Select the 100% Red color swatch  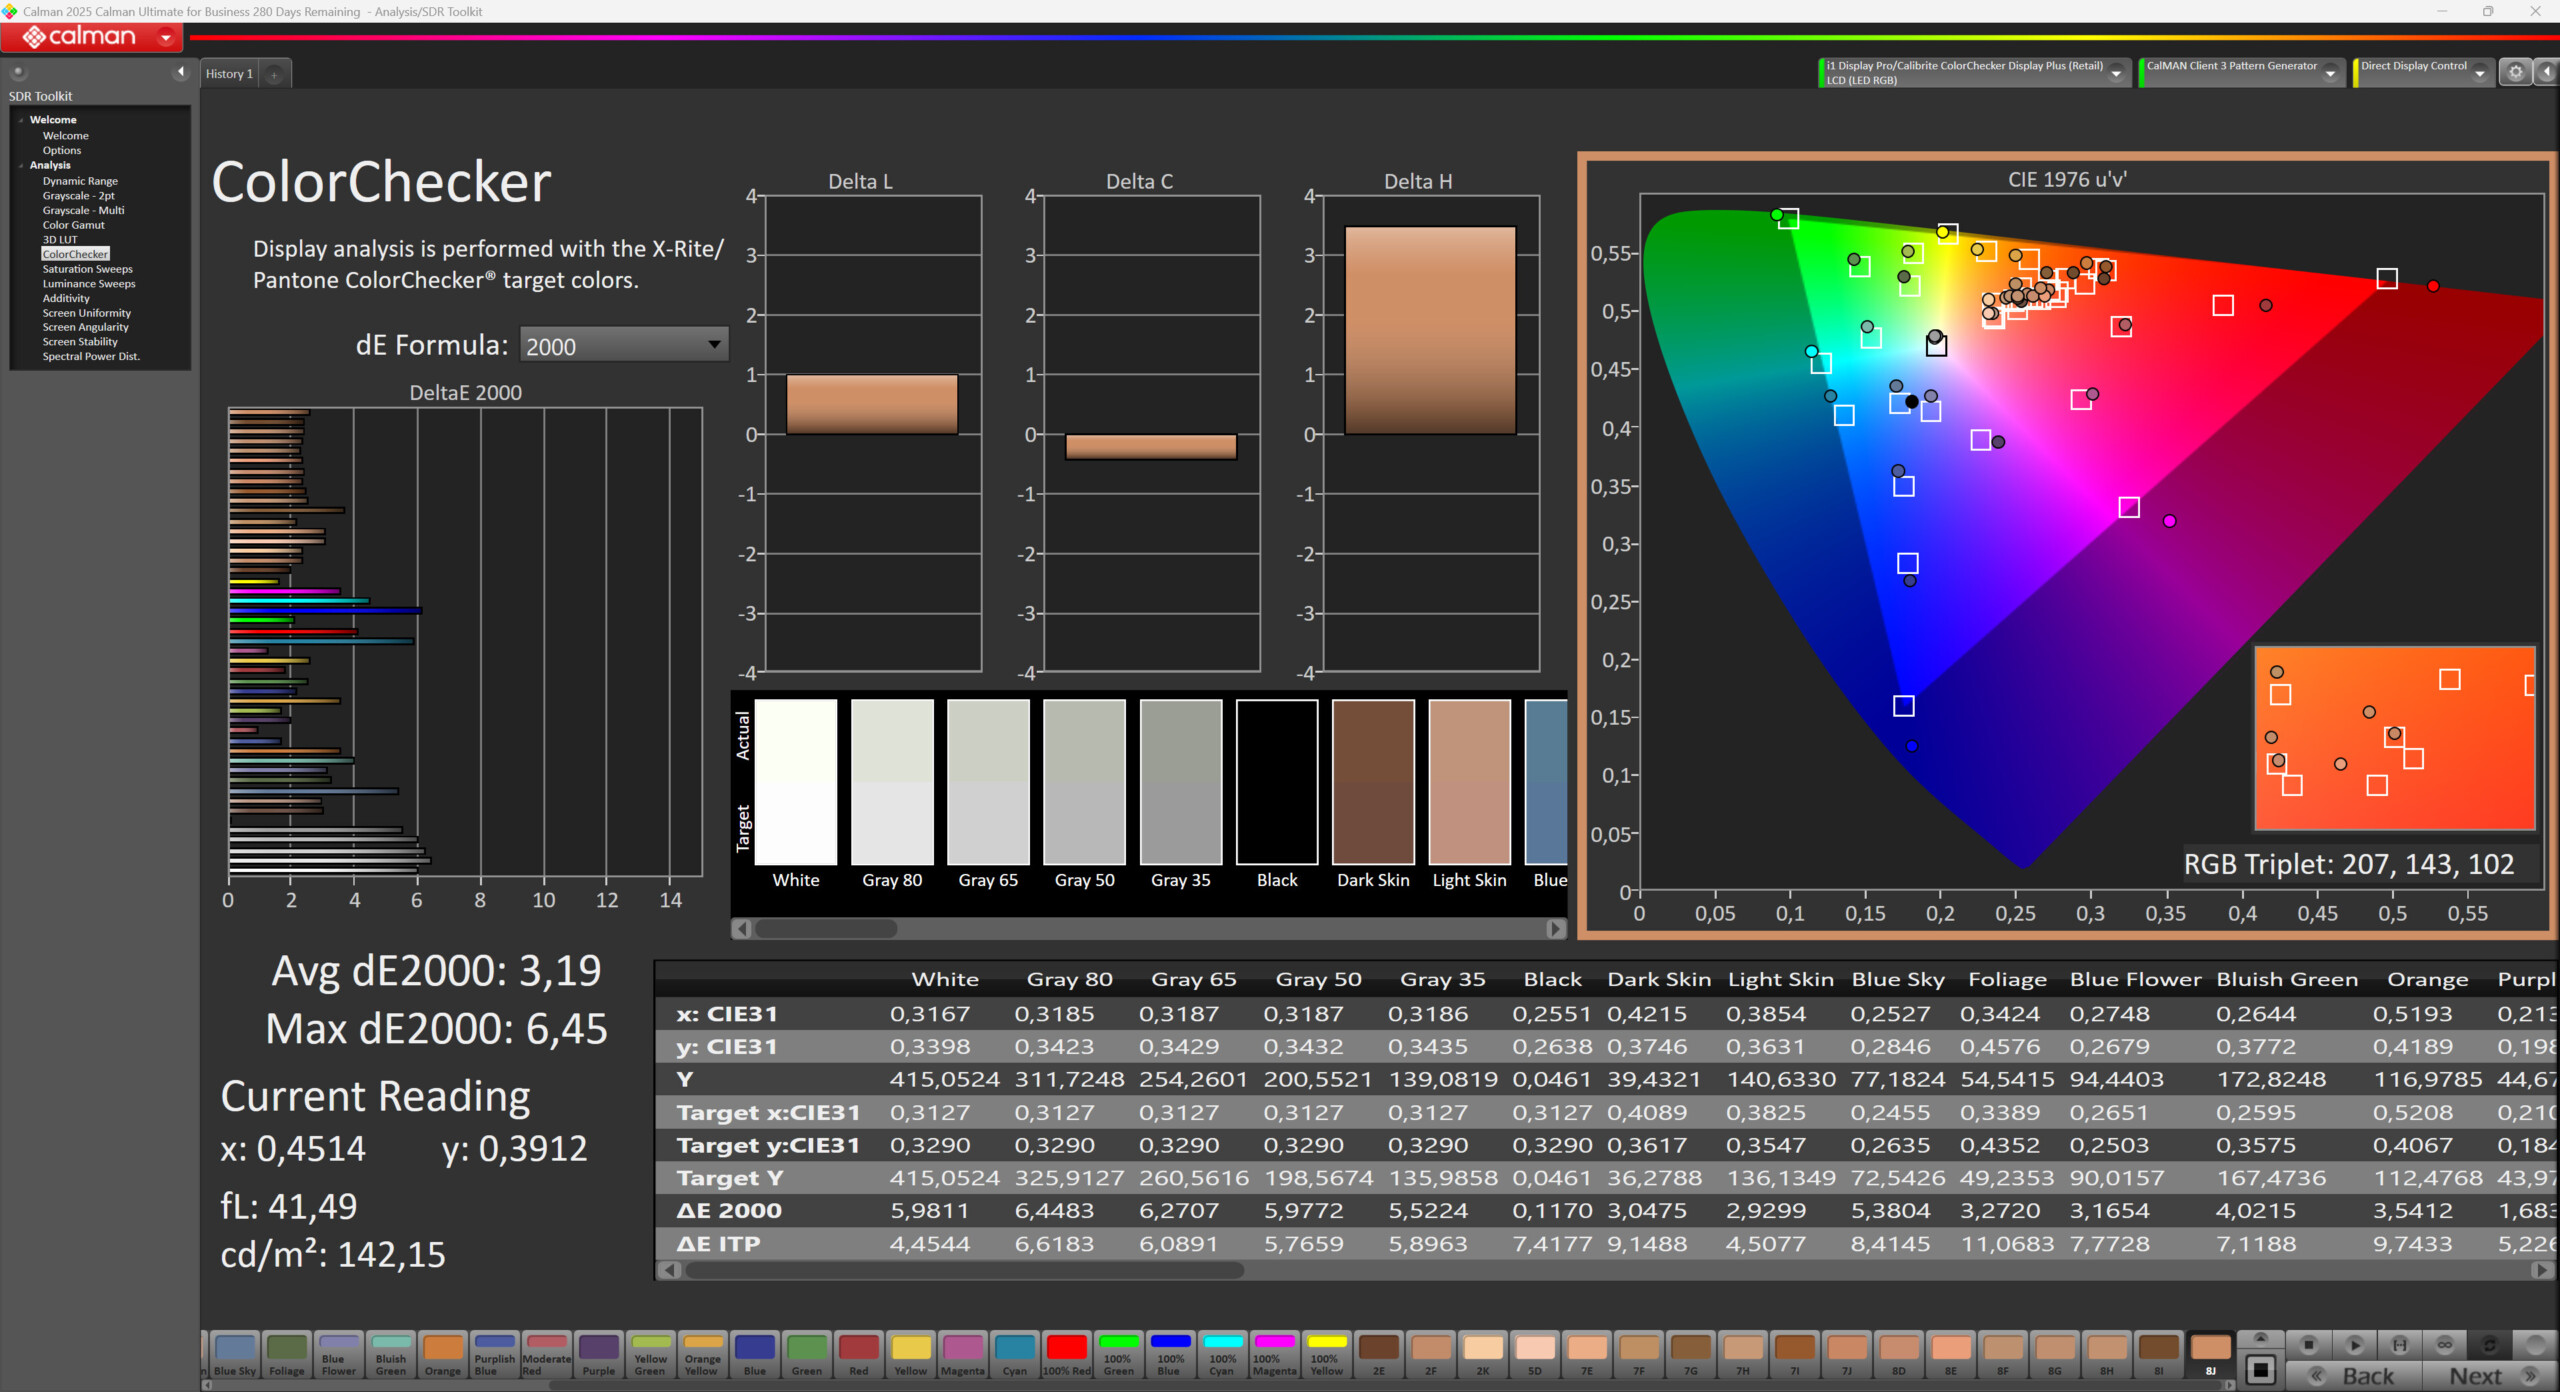1066,1352
